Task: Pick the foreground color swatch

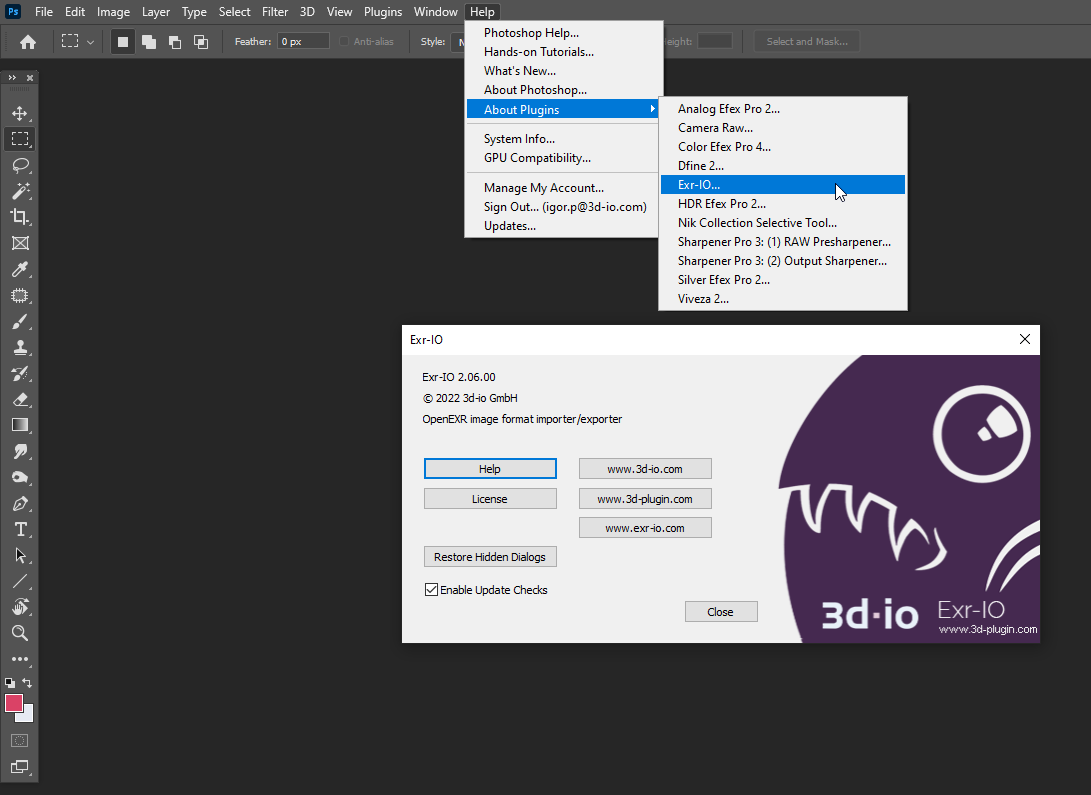Action: [13, 703]
